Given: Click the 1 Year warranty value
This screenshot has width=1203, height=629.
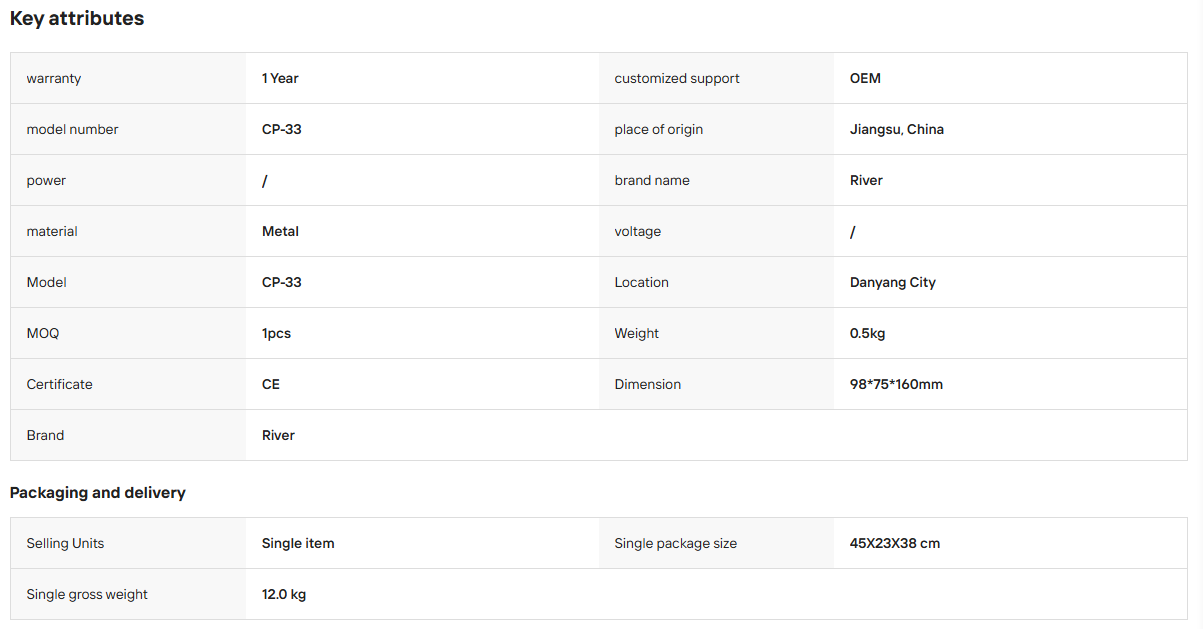Looking at the screenshot, I should (280, 78).
